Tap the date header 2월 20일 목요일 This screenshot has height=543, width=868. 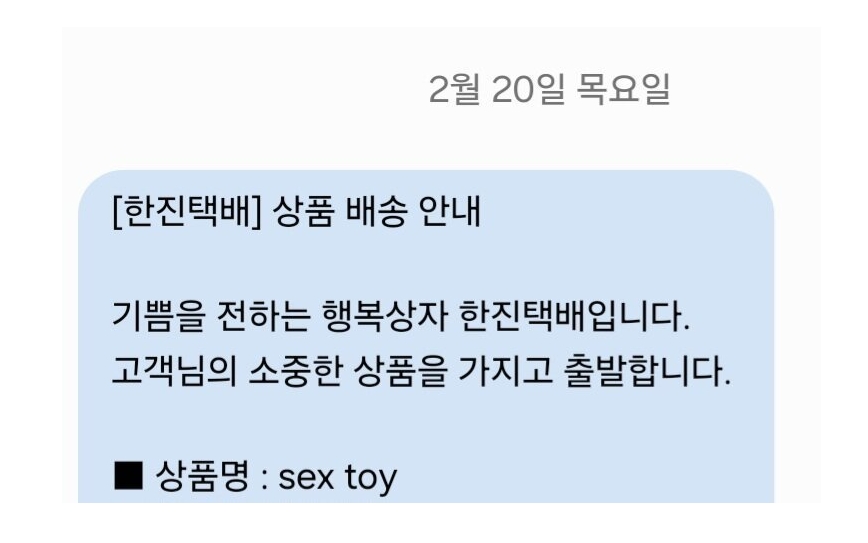(549, 91)
